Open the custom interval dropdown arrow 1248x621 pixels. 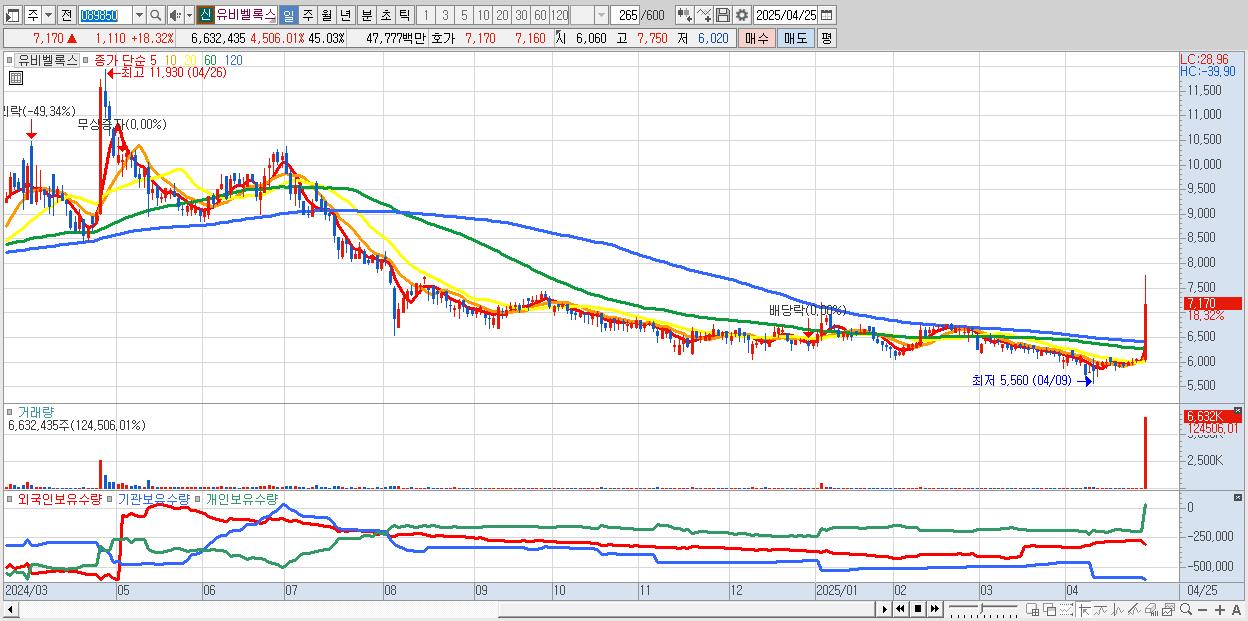[601, 15]
